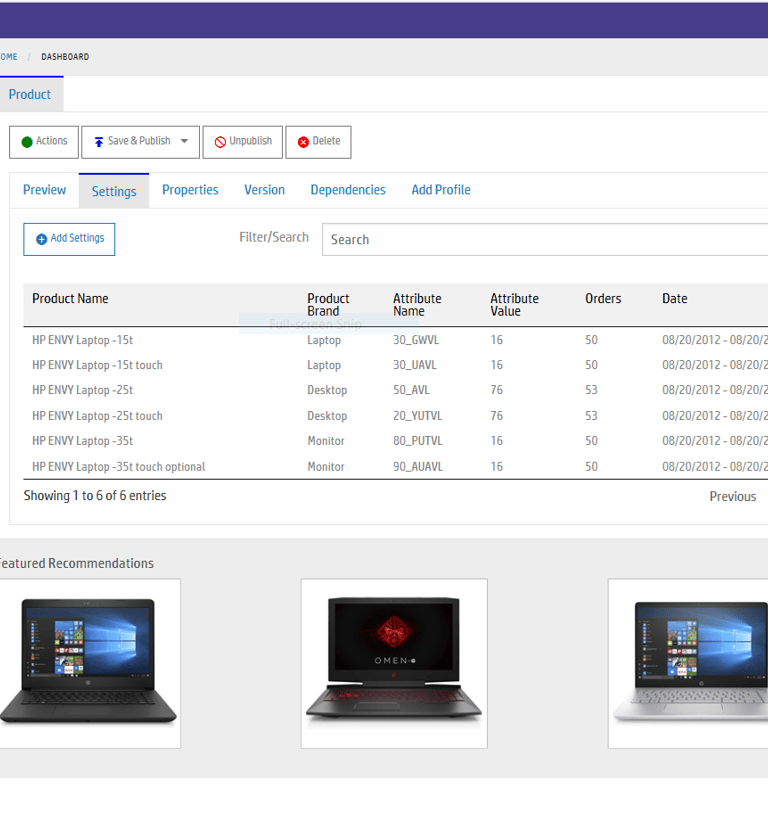Click the blue plus icon on Add Settings

pos(41,239)
